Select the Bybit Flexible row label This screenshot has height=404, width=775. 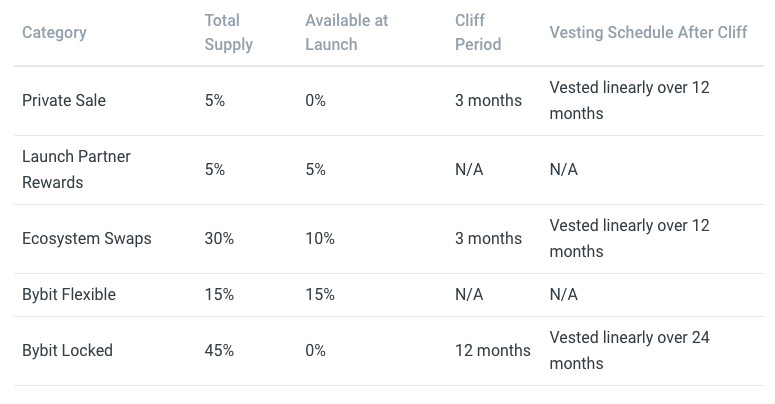[69, 295]
